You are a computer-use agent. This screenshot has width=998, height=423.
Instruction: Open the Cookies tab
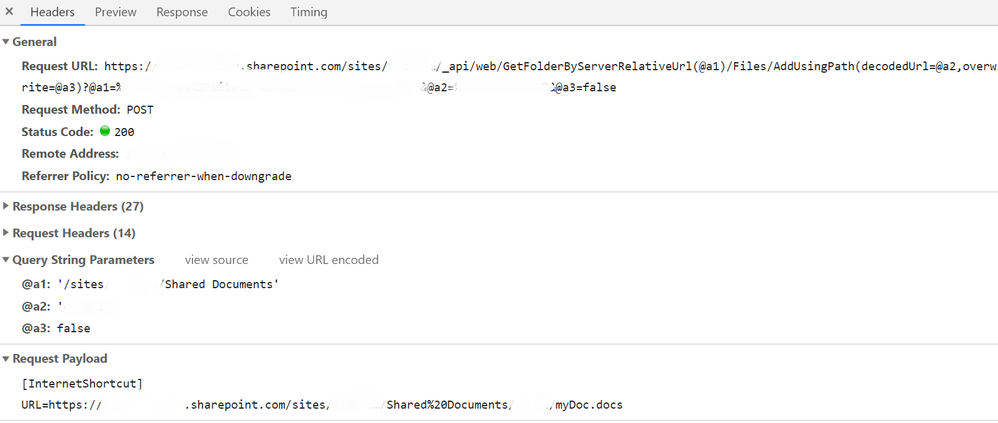[x=249, y=12]
